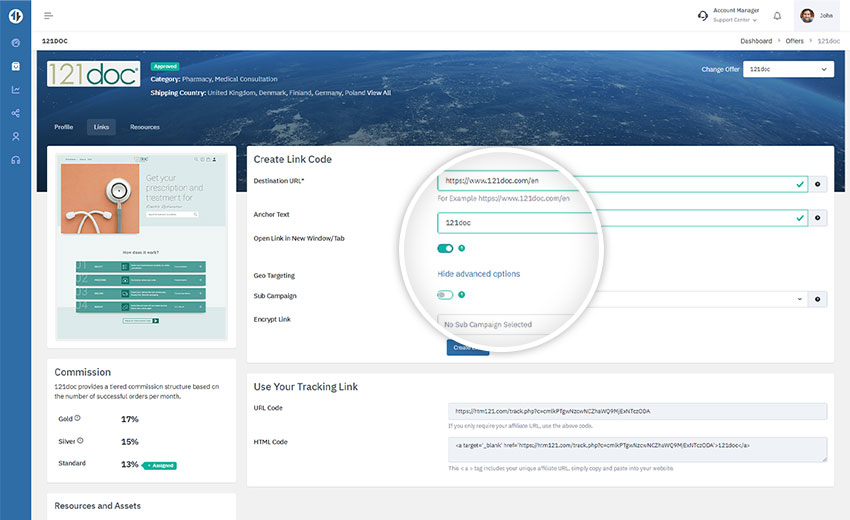Open the user profile icon in sidebar
This screenshot has width=850, height=520.
(x=15, y=136)
